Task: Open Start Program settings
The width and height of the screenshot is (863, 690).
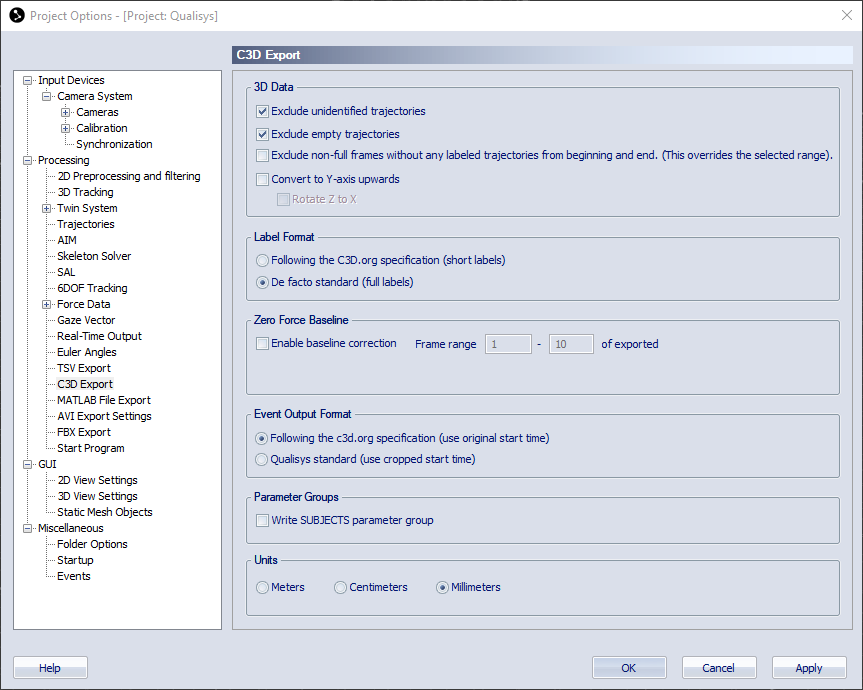Action: tap(91, 448)
